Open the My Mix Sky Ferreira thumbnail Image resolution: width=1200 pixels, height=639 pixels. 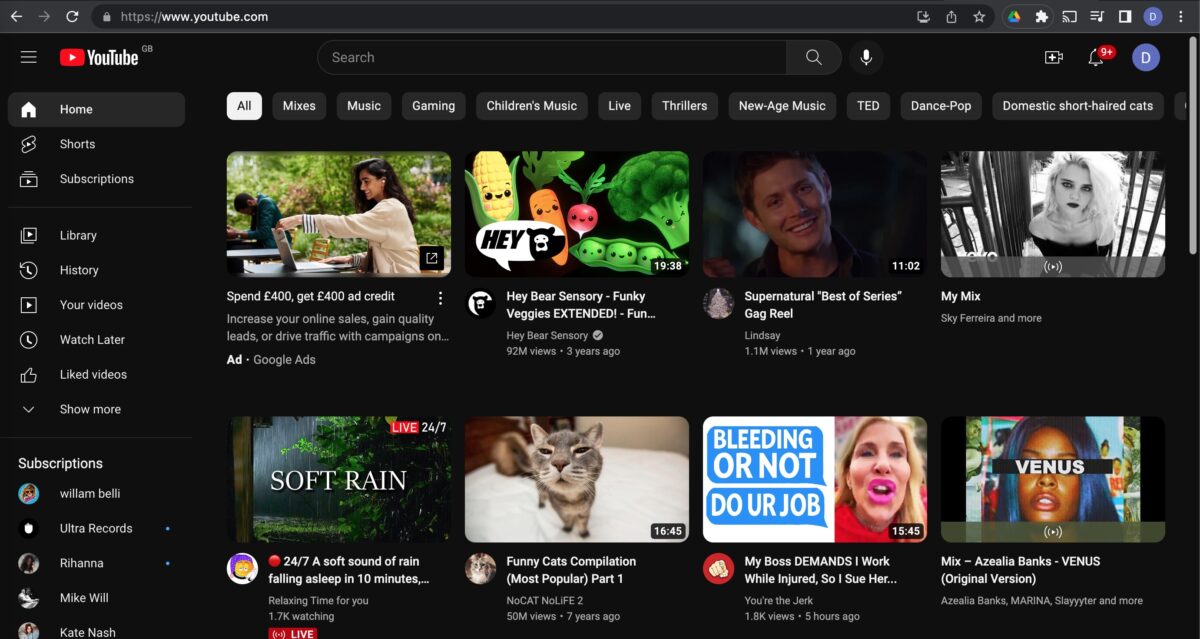pyautogui.click(x=1053, y=214)
